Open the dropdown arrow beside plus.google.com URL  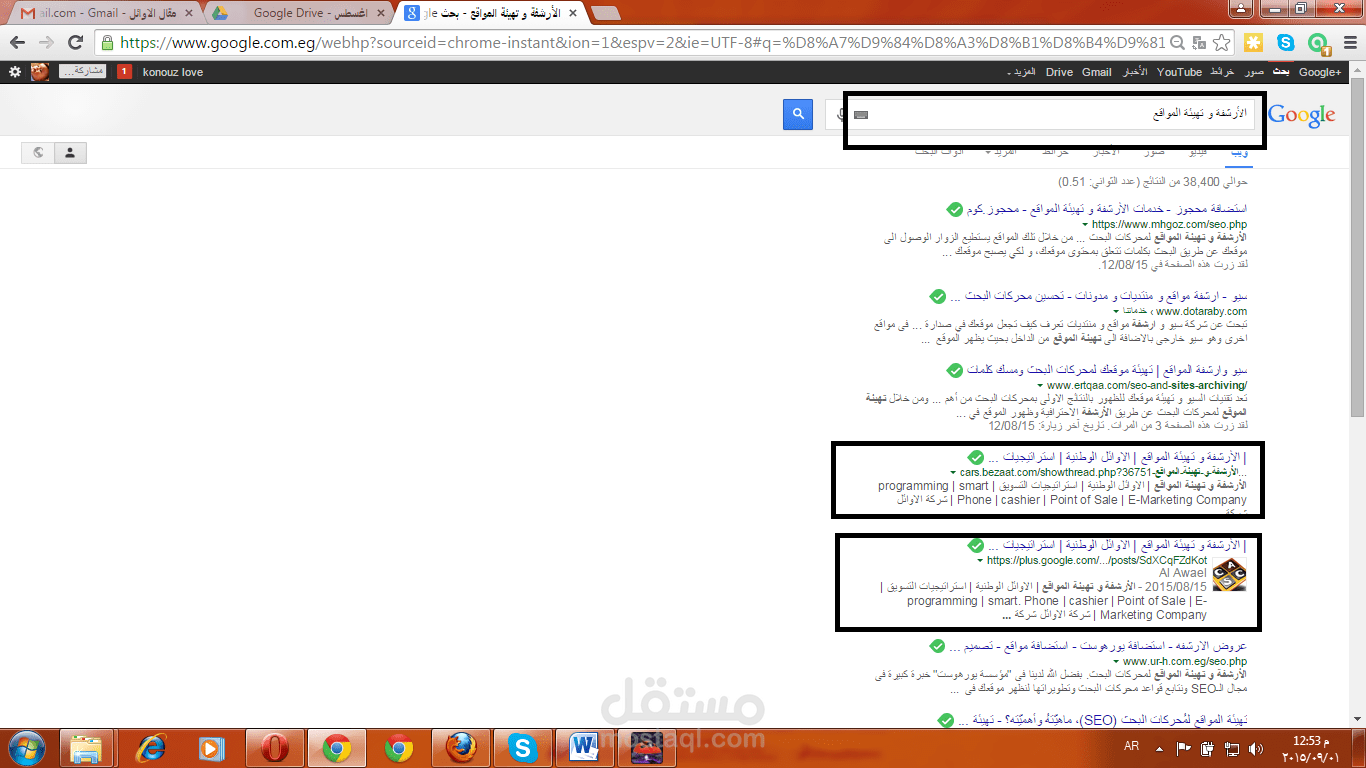point(981,561)
